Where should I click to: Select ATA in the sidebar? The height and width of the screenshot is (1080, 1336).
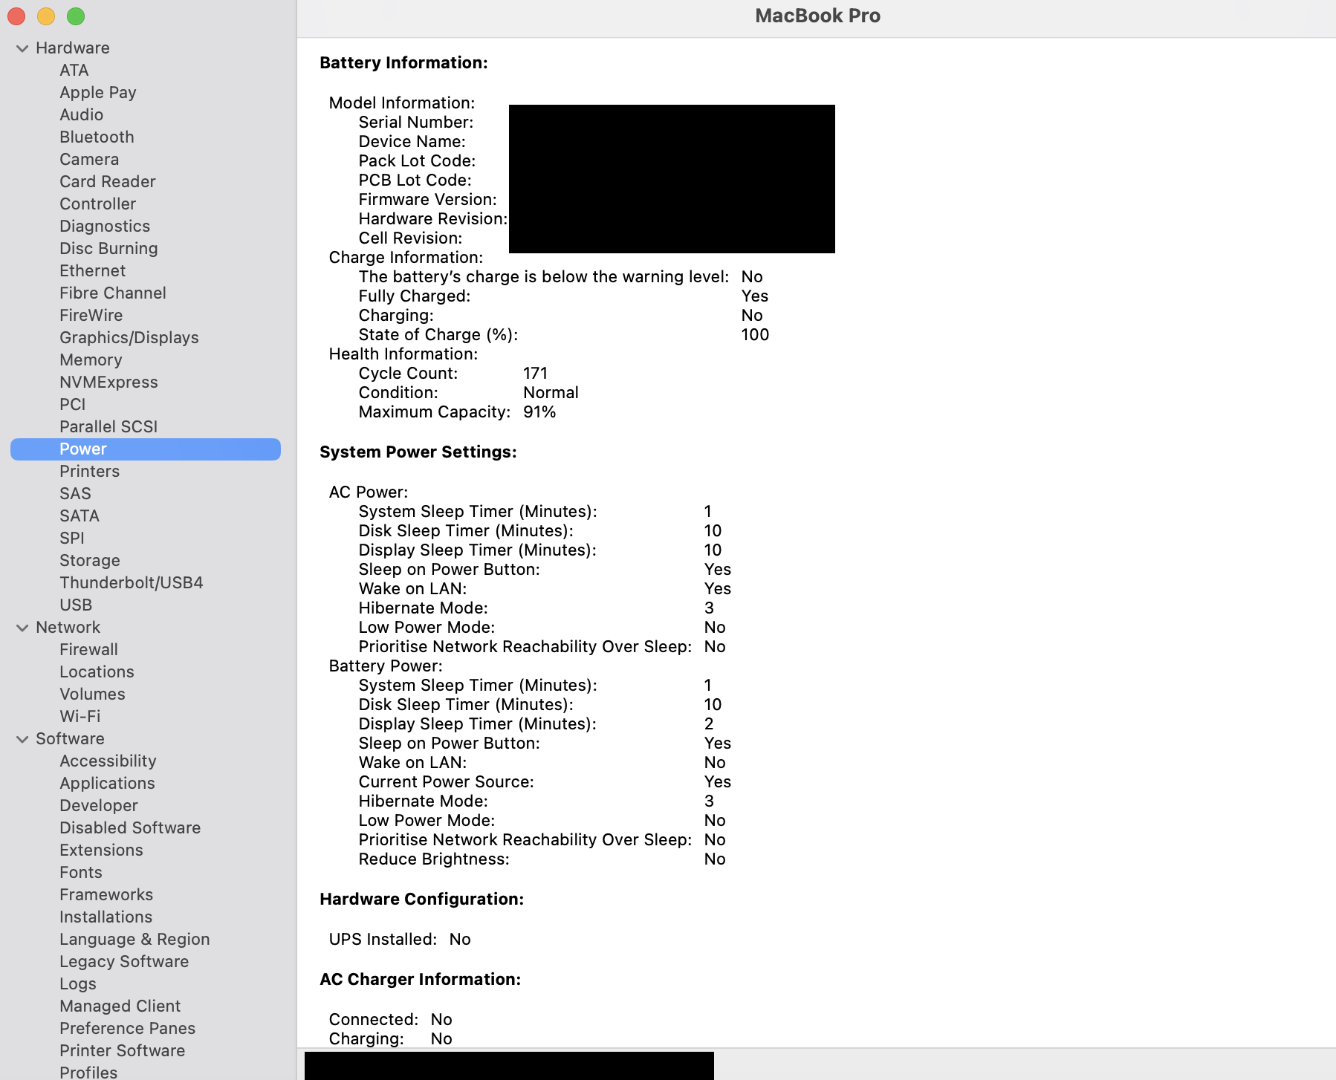coord(74,70)
